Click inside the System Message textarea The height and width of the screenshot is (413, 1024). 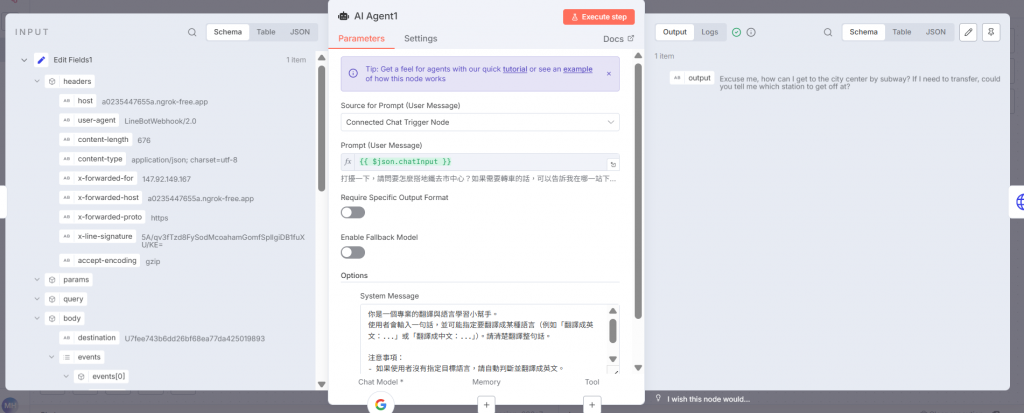pyautogui.click(x=483, y=339)
